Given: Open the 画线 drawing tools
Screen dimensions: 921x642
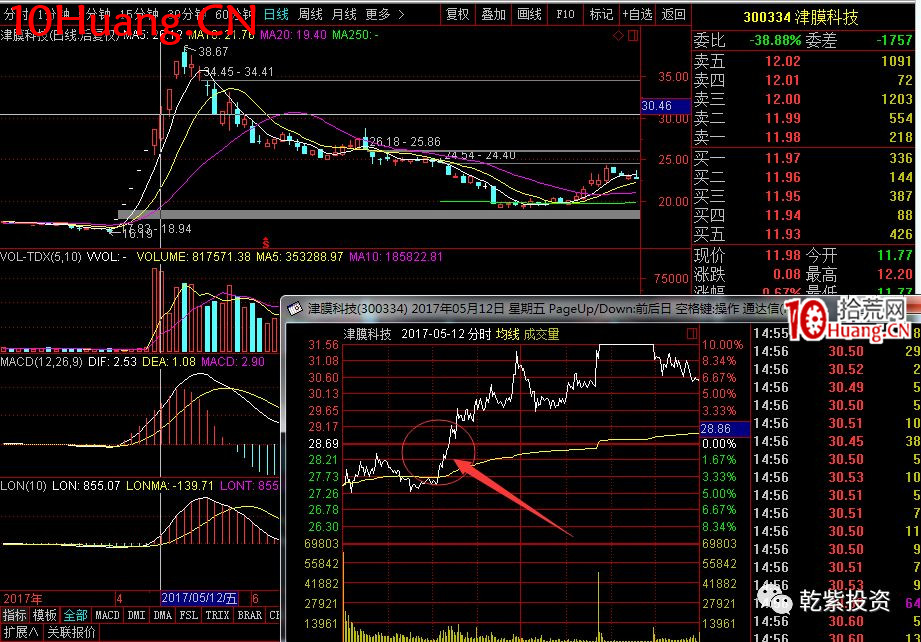Looking at the screenshot, I should coord(529,14).
